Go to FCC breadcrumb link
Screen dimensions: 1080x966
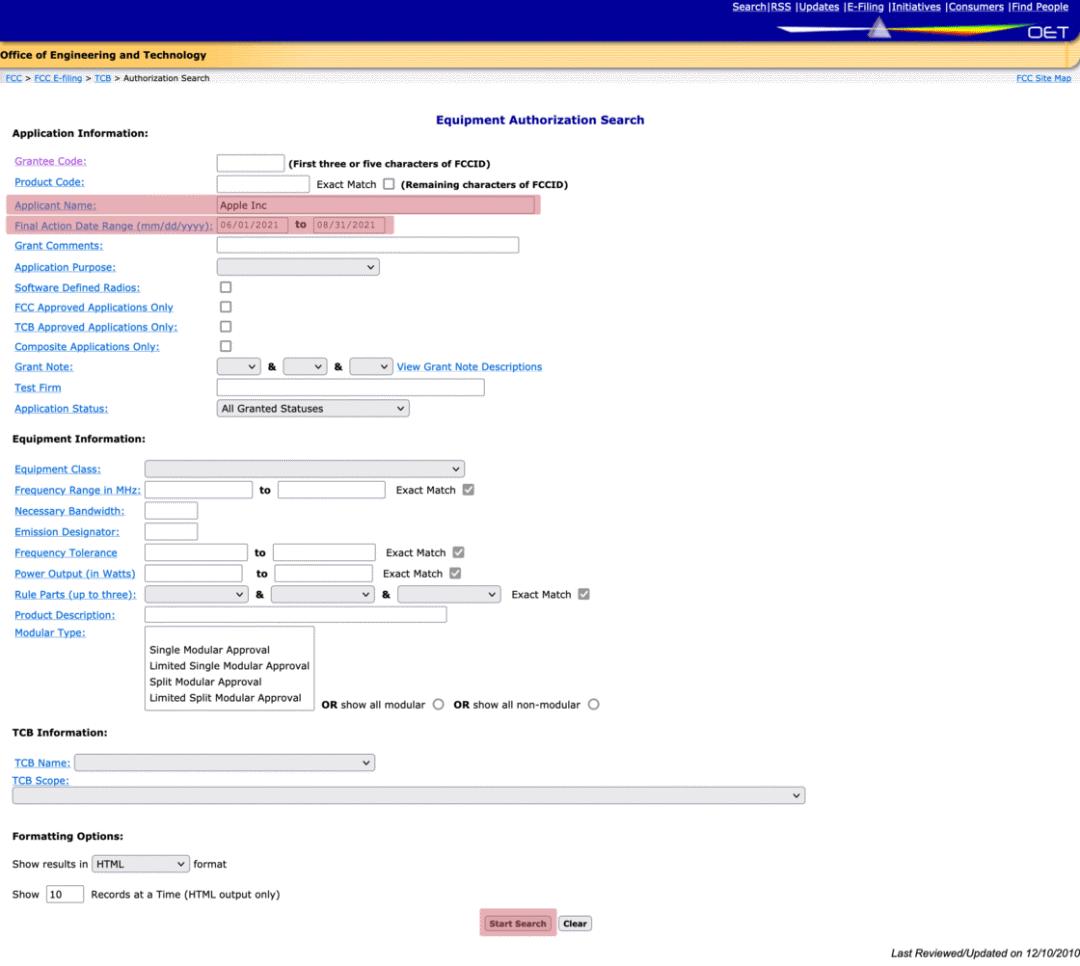point(14,78)
